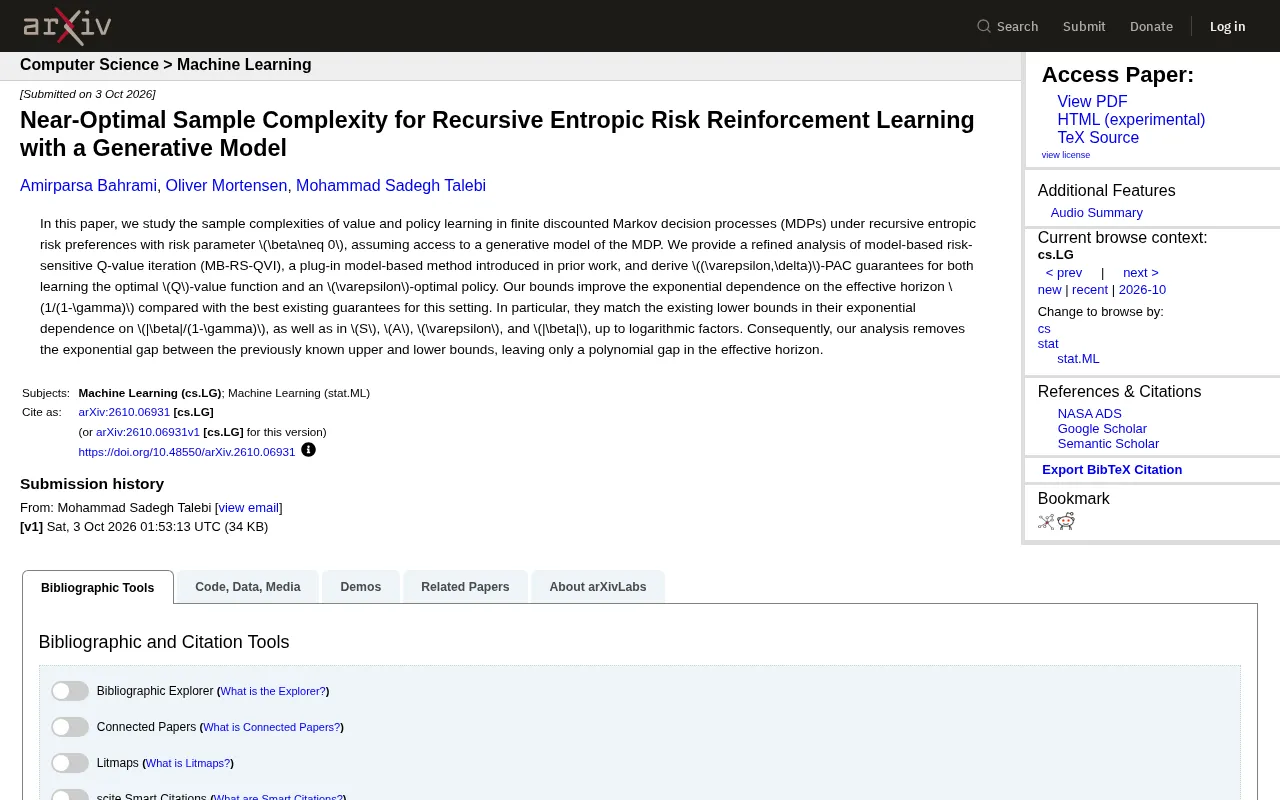This screenshot has width=1280, height=800.
Task: Go to the next paper
Action: pos(1141,273)
